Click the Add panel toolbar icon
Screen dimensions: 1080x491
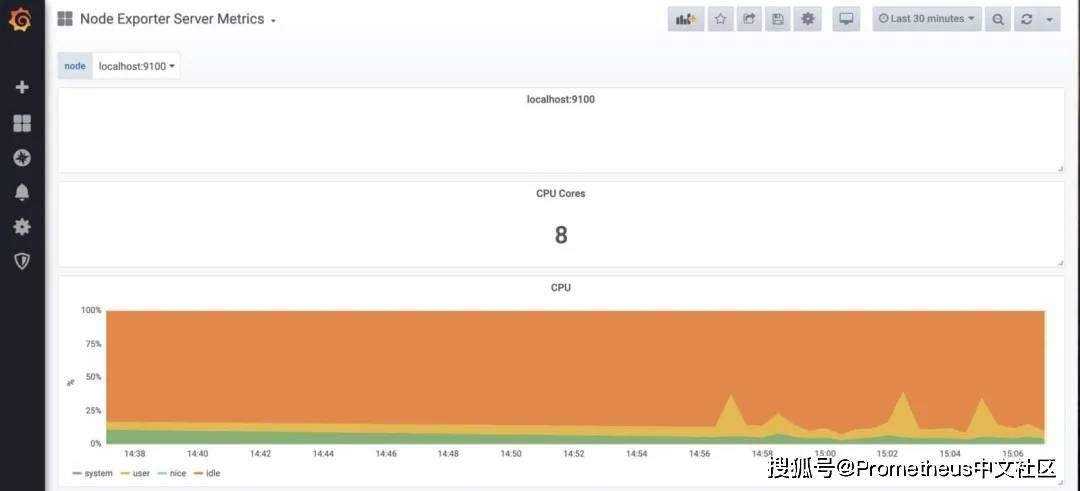(685, 19)
